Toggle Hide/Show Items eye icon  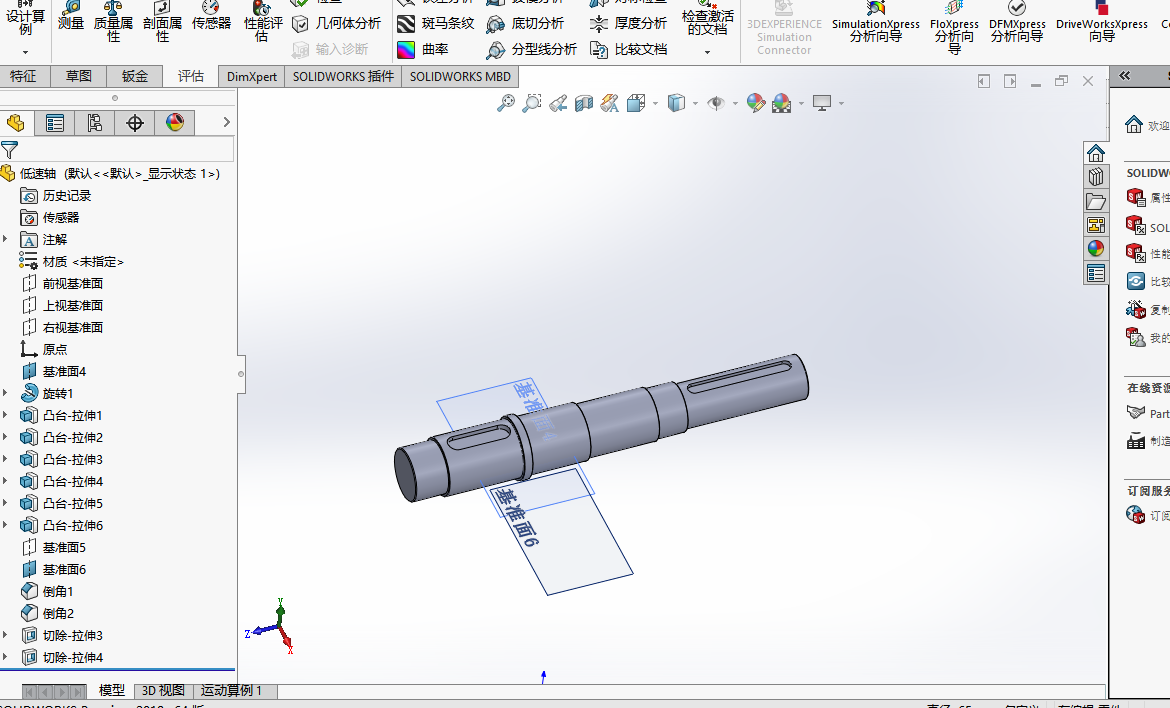[x=716, y=103]
